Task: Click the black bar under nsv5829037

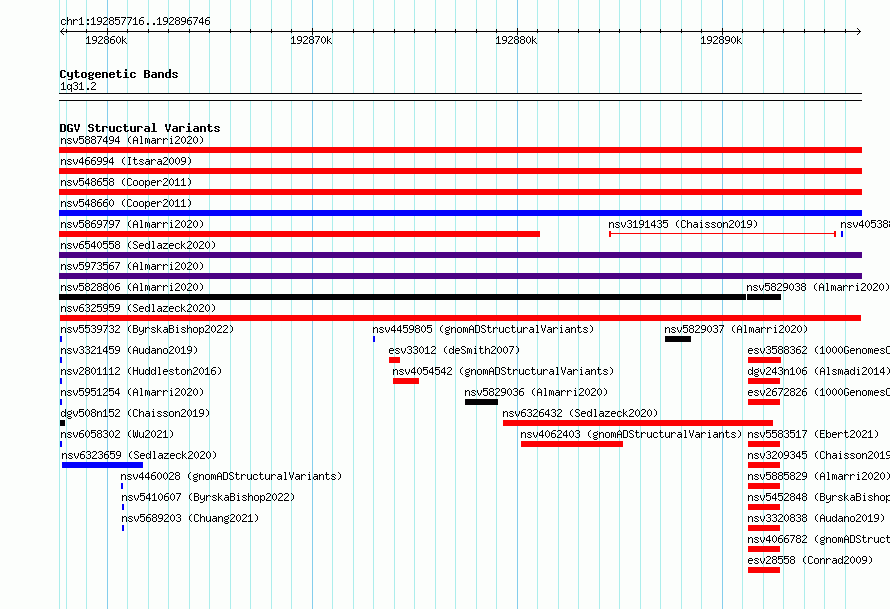Action: (678, 339)
